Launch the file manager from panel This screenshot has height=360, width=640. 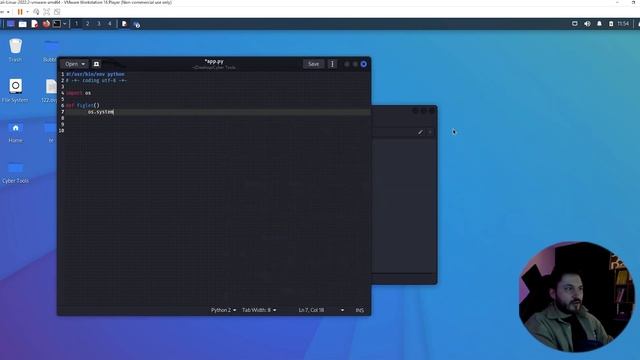tap(22, 24)
